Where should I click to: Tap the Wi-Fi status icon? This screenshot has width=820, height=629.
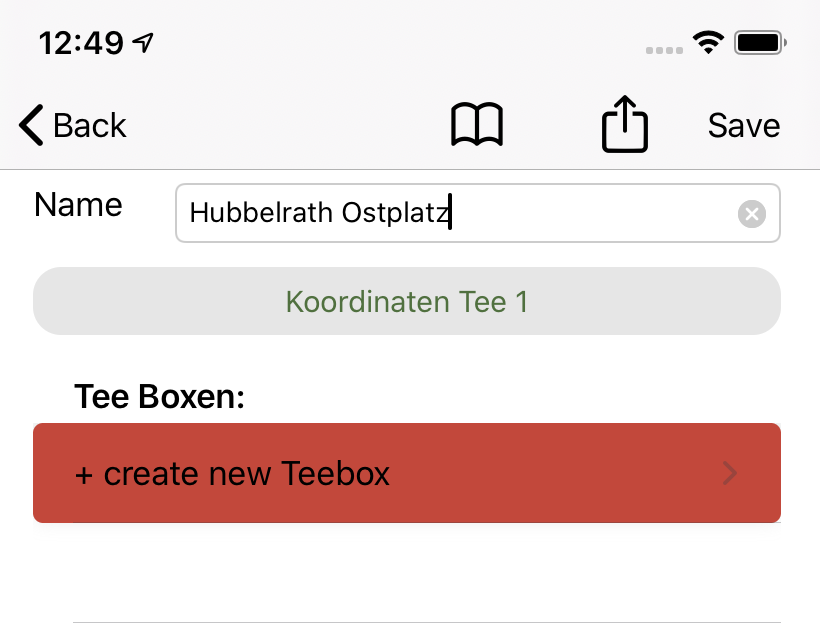pyautogui.click(x=710, y=43)
